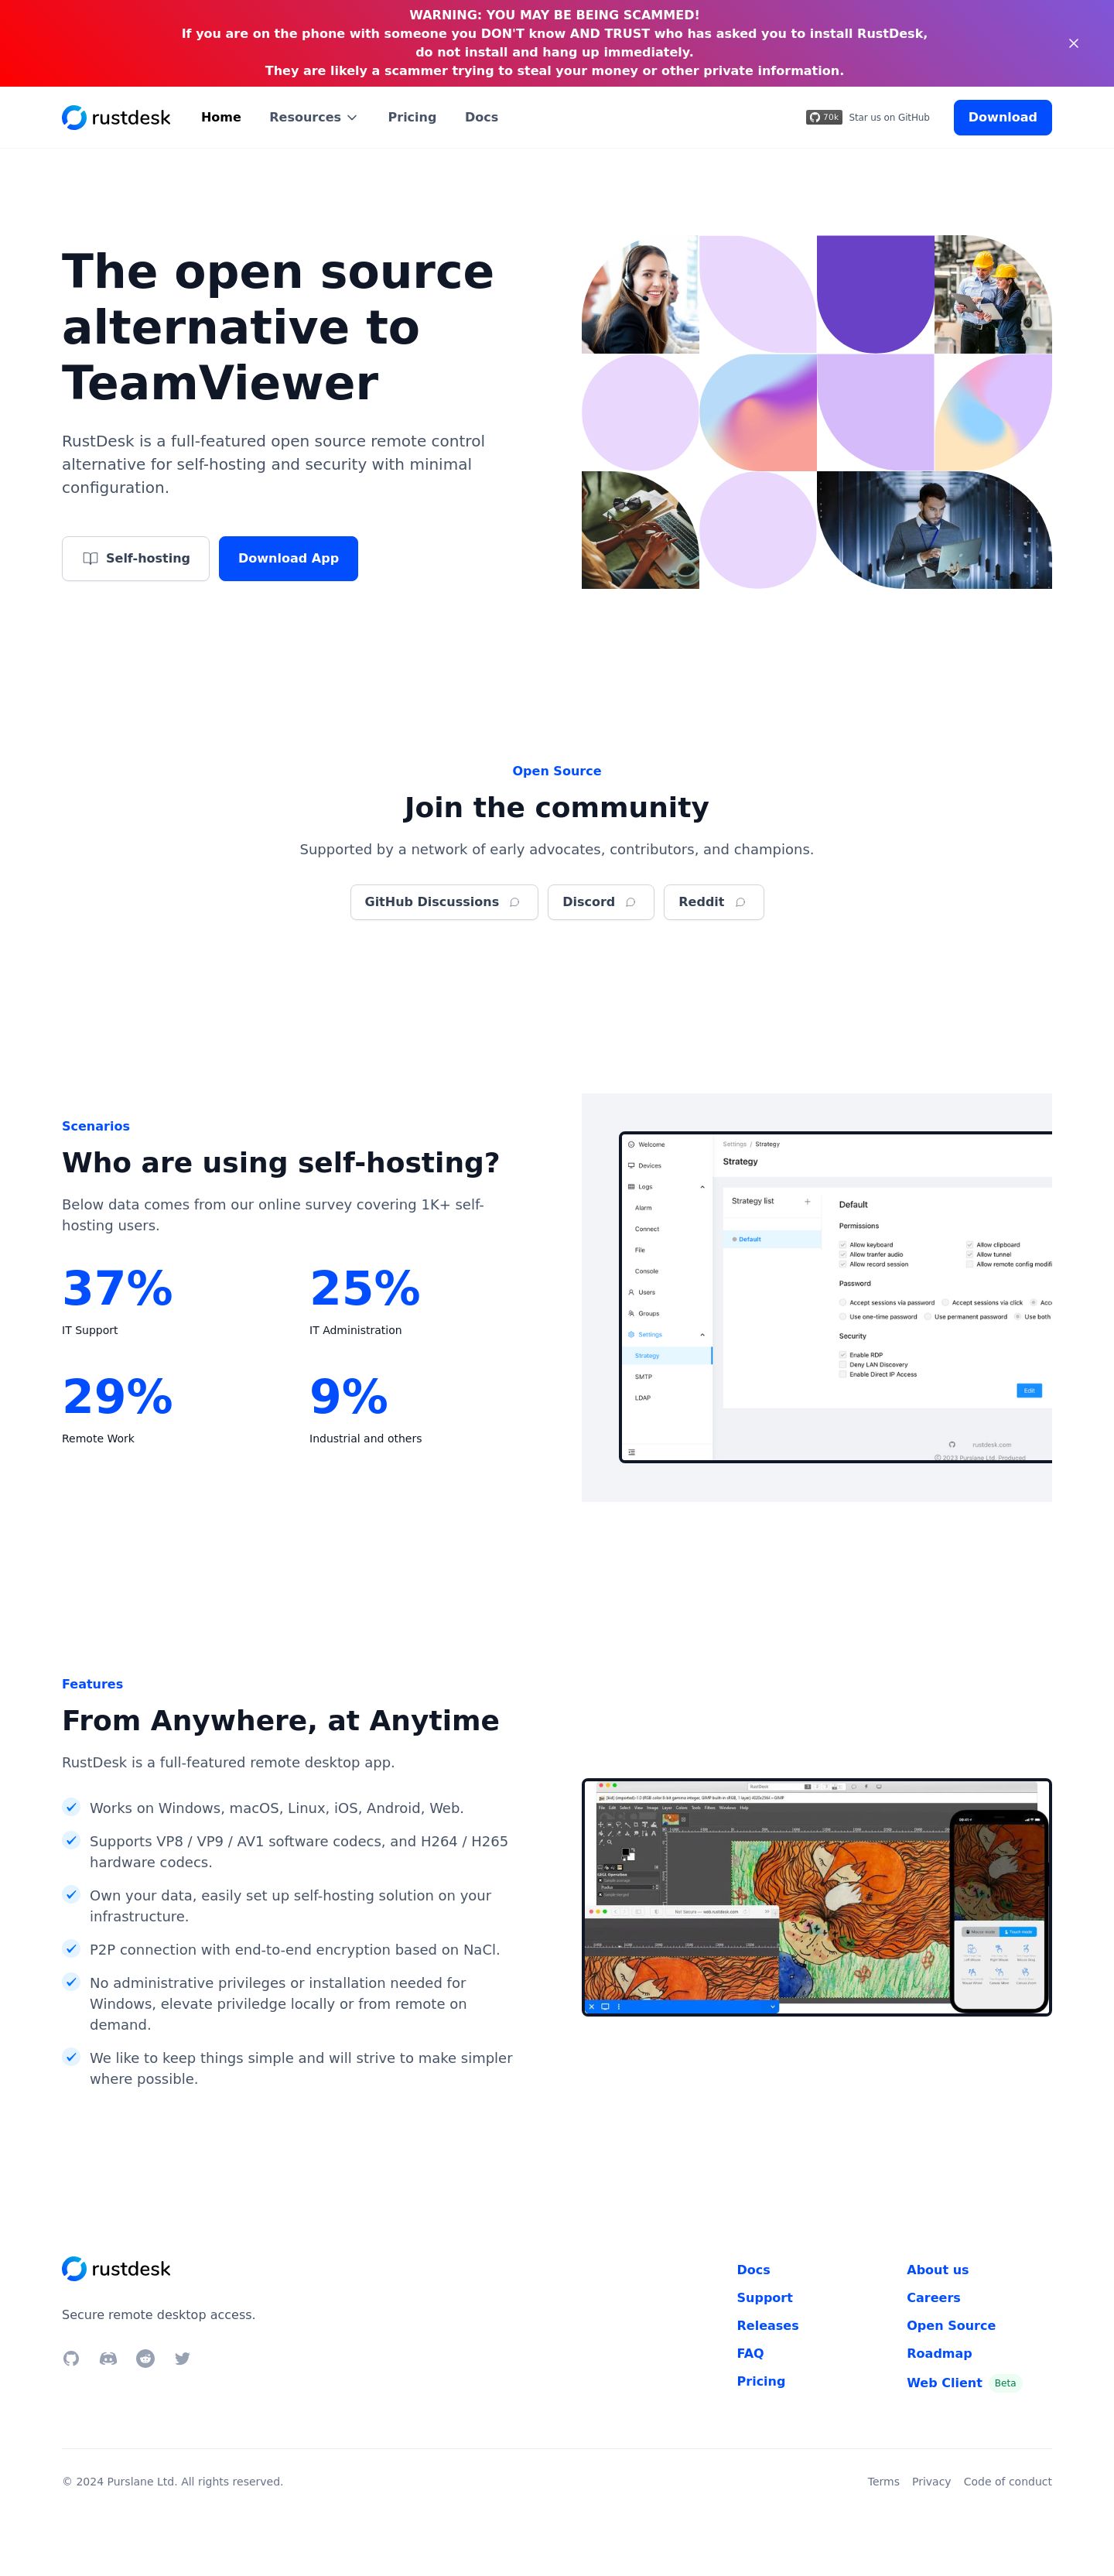
Task: Open the Discord icon in the footer
Action: [108, 2358]
